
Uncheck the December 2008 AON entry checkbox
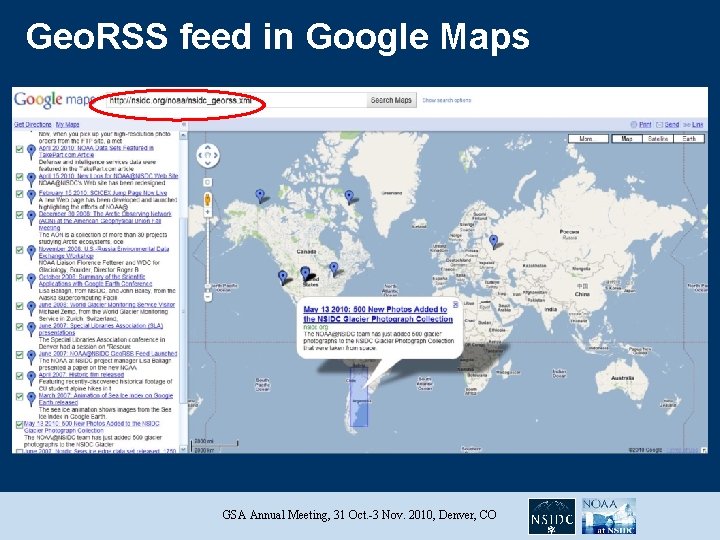[x=19, y=215]
